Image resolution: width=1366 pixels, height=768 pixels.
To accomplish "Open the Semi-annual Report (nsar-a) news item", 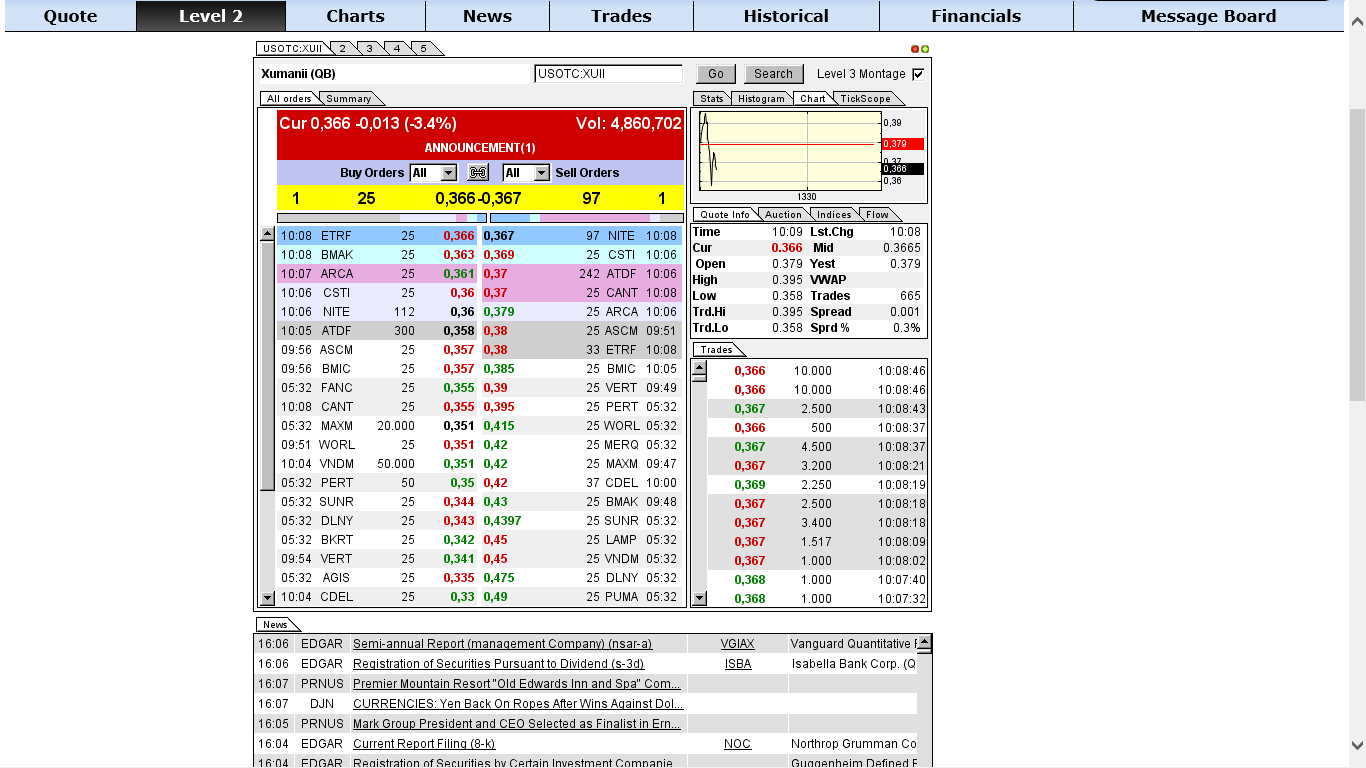I will pos(502,644).
